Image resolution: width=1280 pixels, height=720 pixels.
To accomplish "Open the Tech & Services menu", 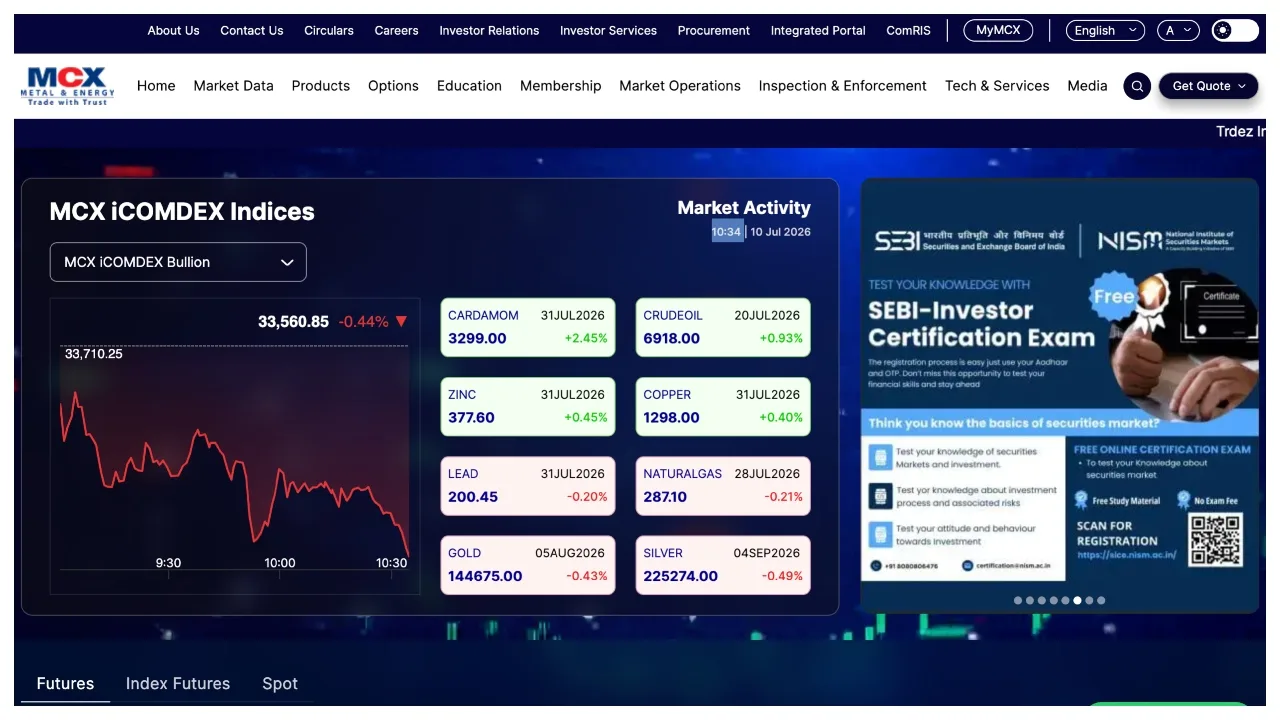I will pyautogui.click(x=997, y=86).
